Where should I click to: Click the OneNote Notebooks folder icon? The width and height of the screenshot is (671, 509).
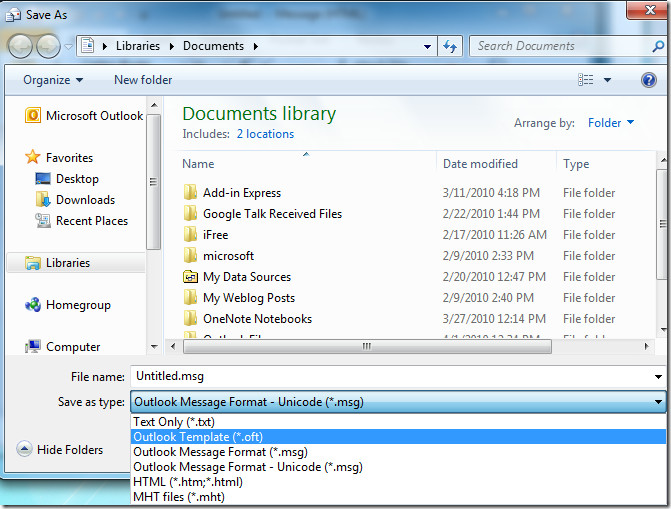click(x=190, y=318)
